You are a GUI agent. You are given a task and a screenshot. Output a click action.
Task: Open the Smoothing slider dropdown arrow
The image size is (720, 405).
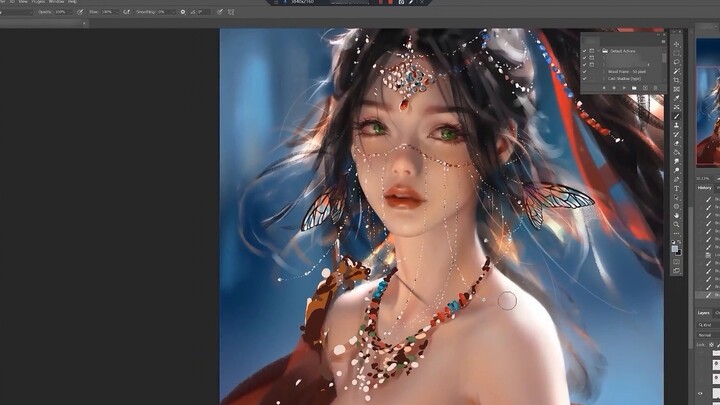tap(174, 12)
